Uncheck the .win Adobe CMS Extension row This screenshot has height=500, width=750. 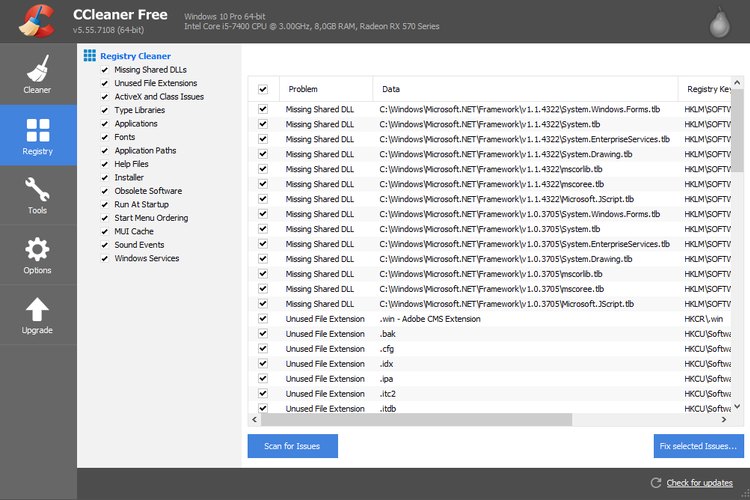tap(263, 319)
